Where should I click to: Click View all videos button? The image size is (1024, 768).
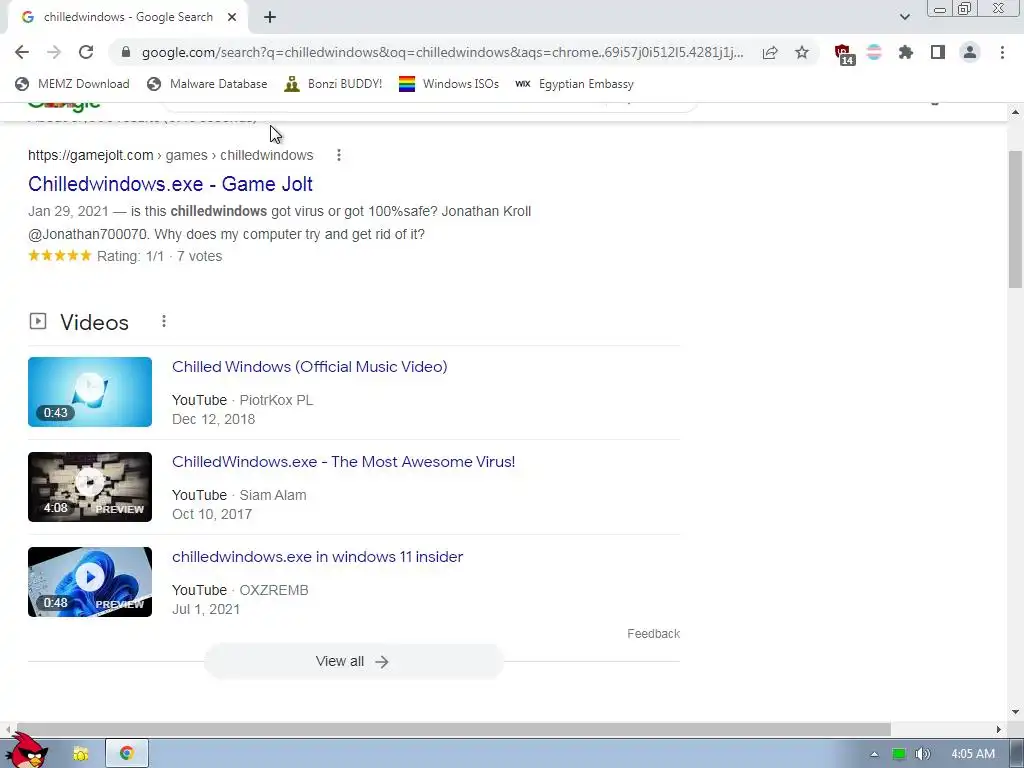(353, 662)
